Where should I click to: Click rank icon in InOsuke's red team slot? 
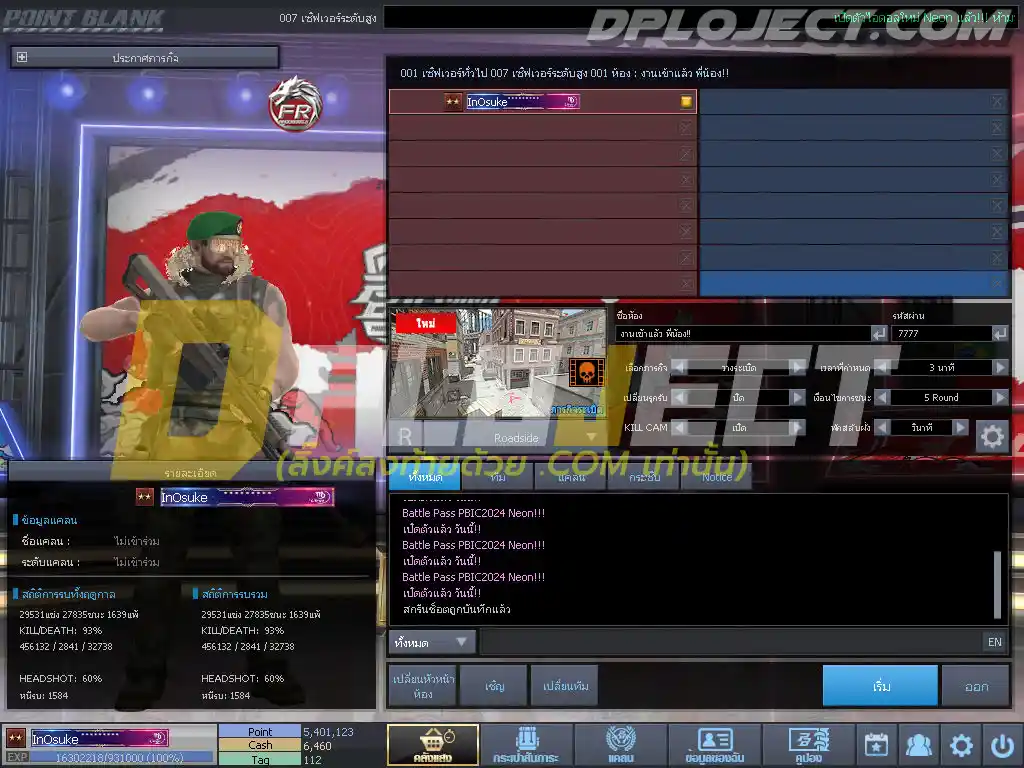pyautogui.click(x=453, y=101)
